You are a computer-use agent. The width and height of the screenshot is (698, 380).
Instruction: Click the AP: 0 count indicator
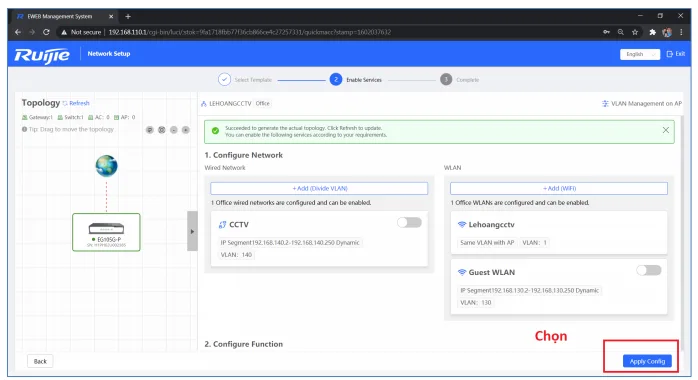[x=125, y=117]
